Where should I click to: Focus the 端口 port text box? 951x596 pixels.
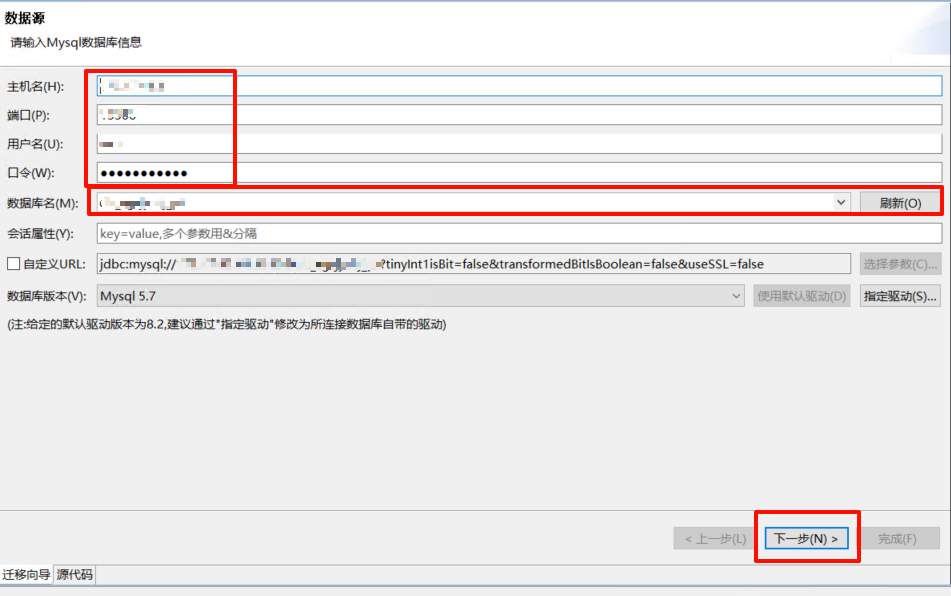point(518,115)
